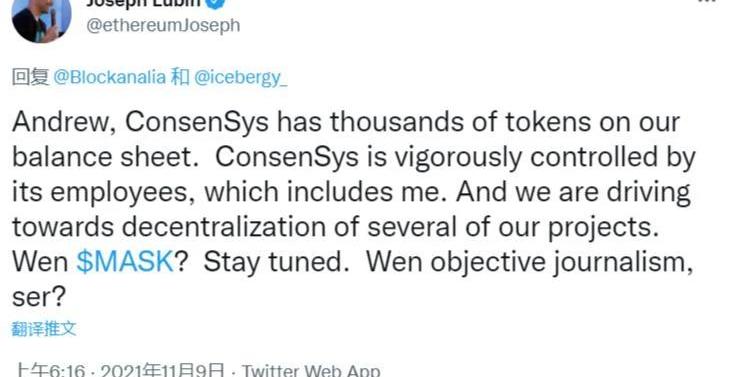Viewport: 737px width, 377px height.
Task: Click the "Stay tuned." sentence
Action: click(x=276, y=263)
